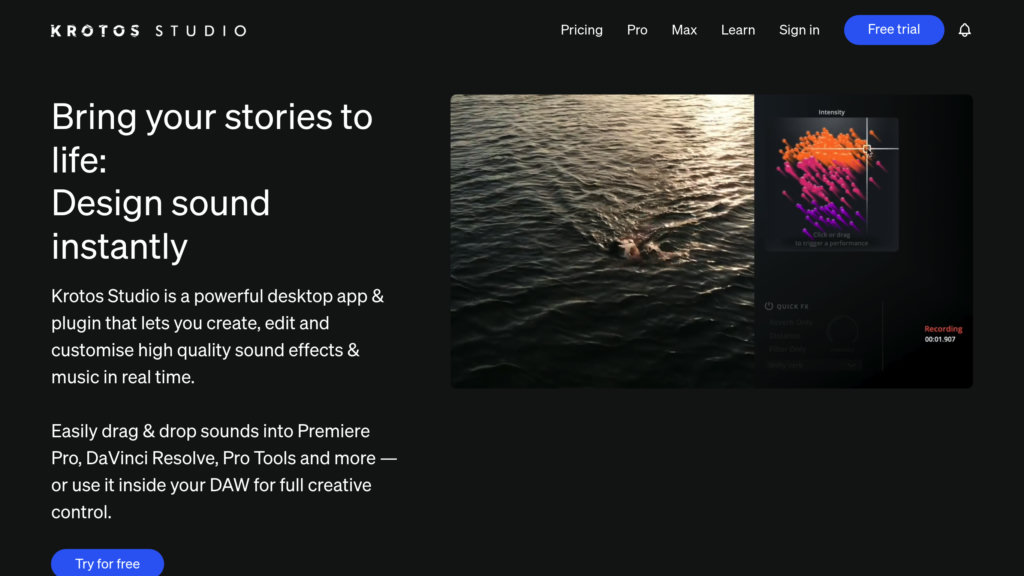Image resolution: width=1024 pixels, height=576 pixels.
Task: Click the red Recording indicator
Action: click(943, 328)
